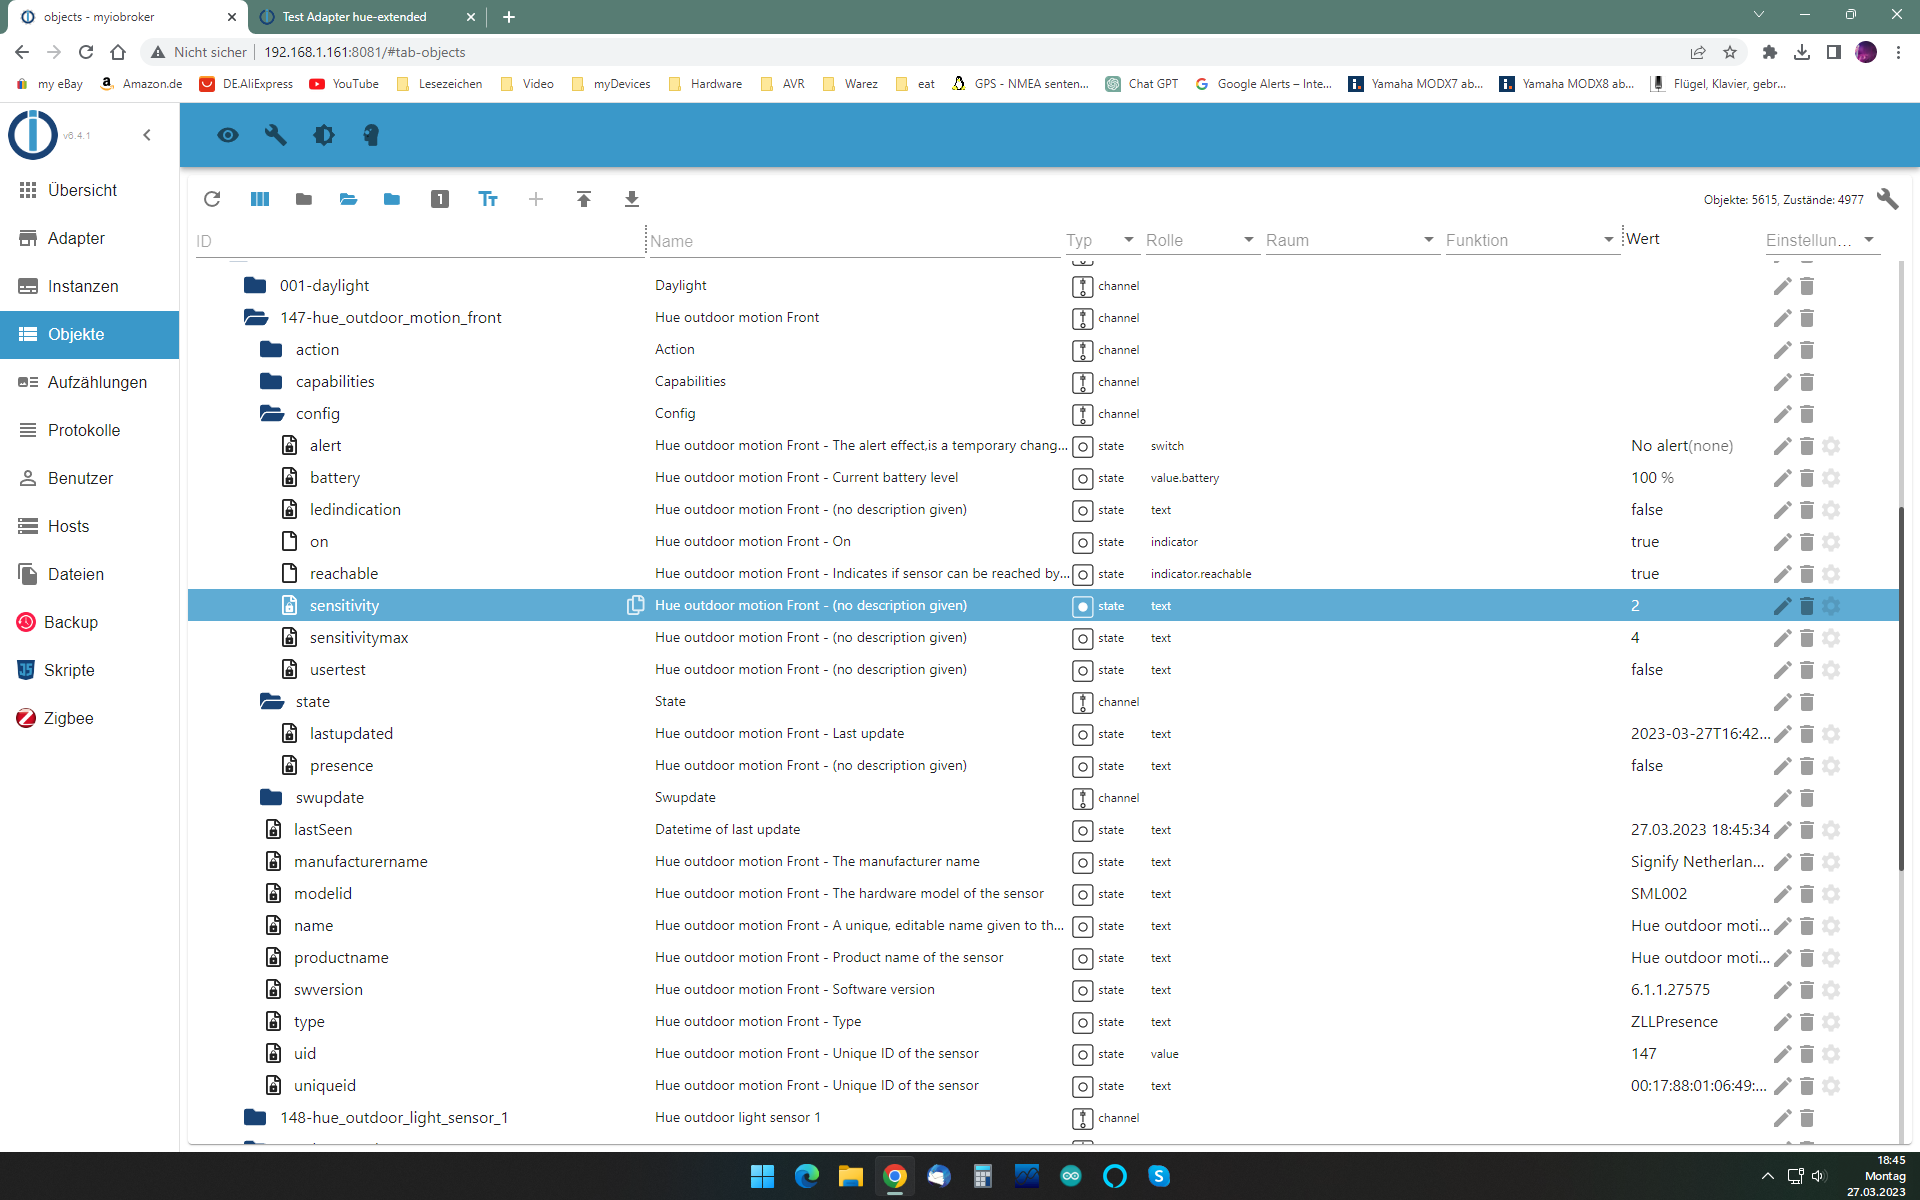This screenshot has height=1200, width=1920.
Task: Open File Explorer from taskbar
Action: coord(850,1176)
